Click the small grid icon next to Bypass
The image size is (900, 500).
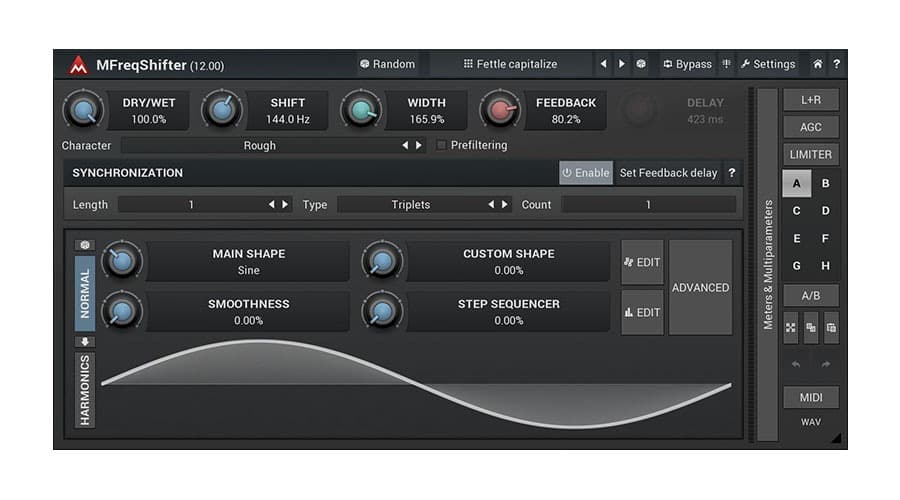click(727, 64)
